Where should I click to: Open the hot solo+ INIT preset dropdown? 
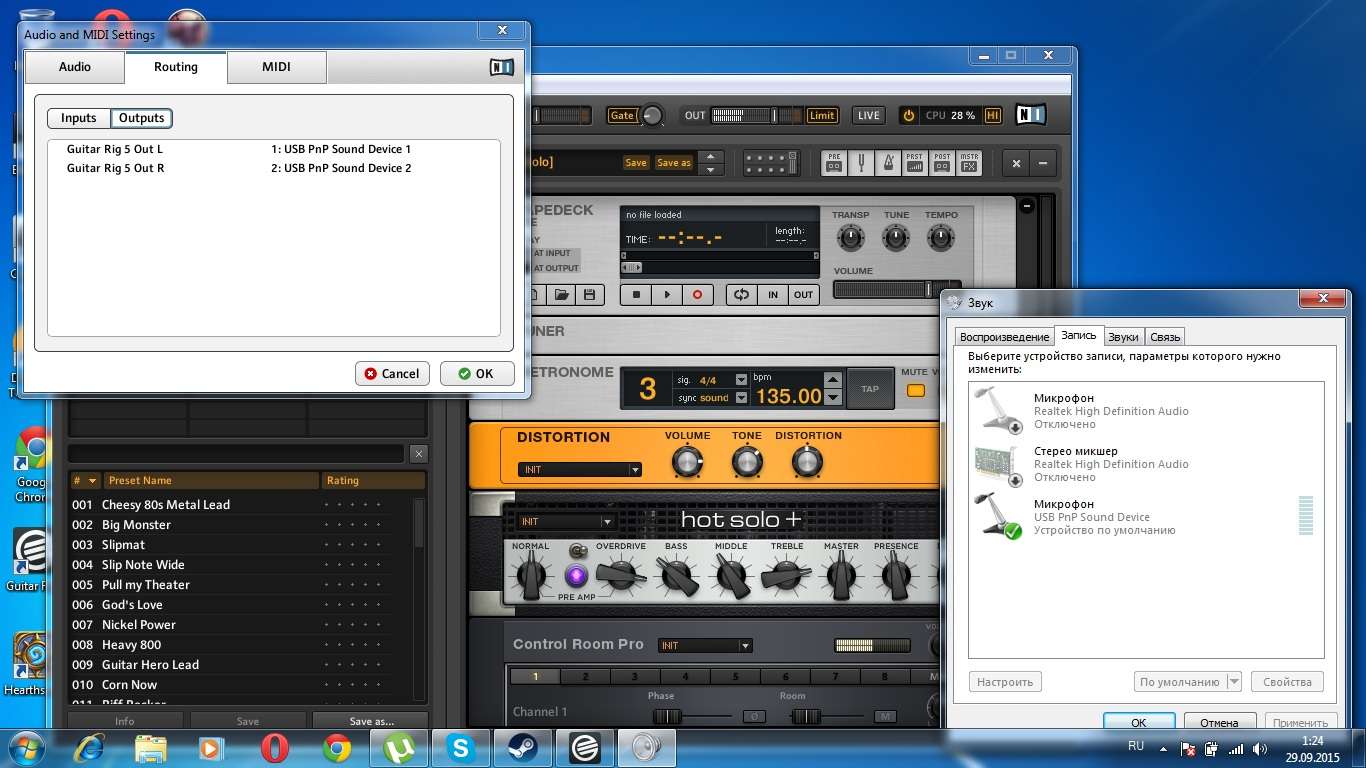pos(566,521)
